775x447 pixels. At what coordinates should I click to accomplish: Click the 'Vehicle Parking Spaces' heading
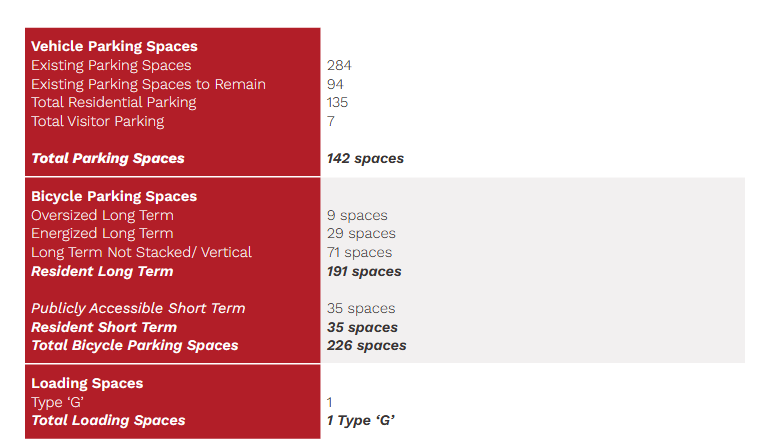[114, 46]
